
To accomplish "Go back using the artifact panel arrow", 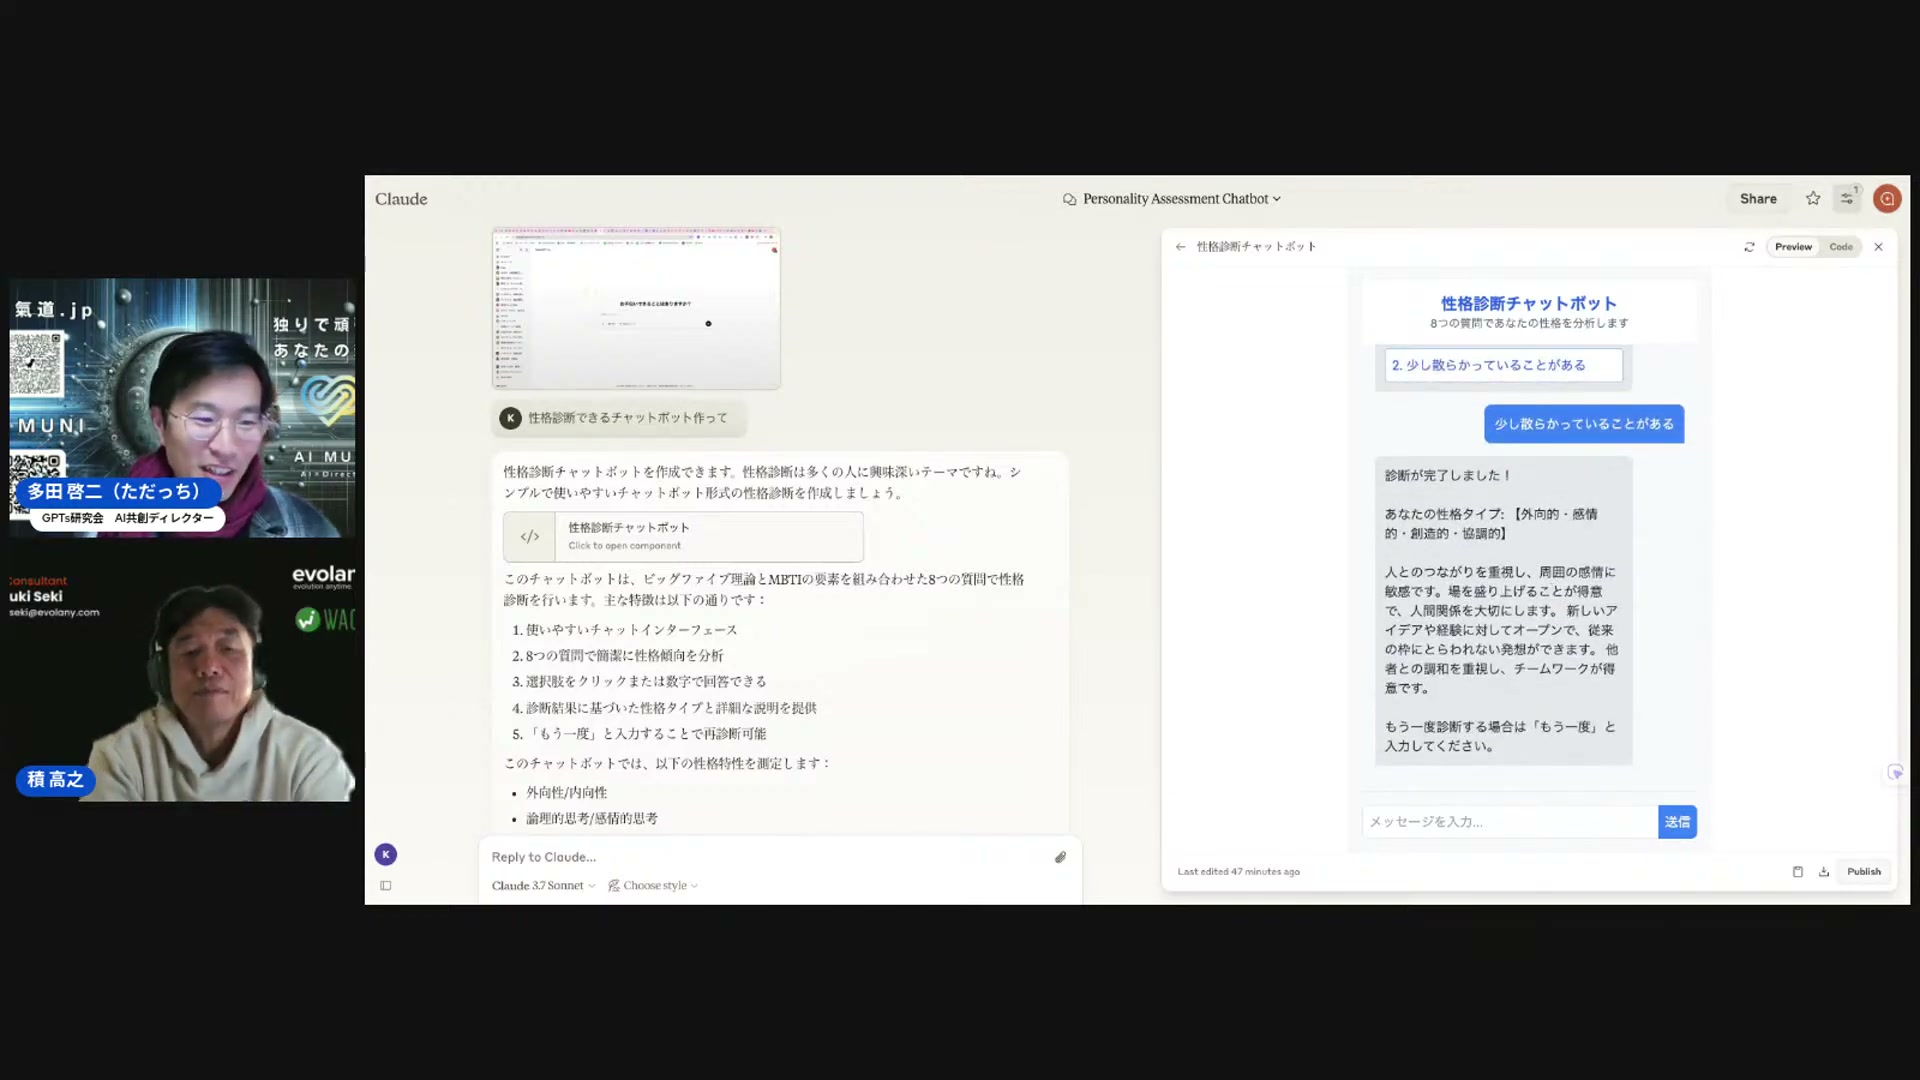I will pos(1181,247).
